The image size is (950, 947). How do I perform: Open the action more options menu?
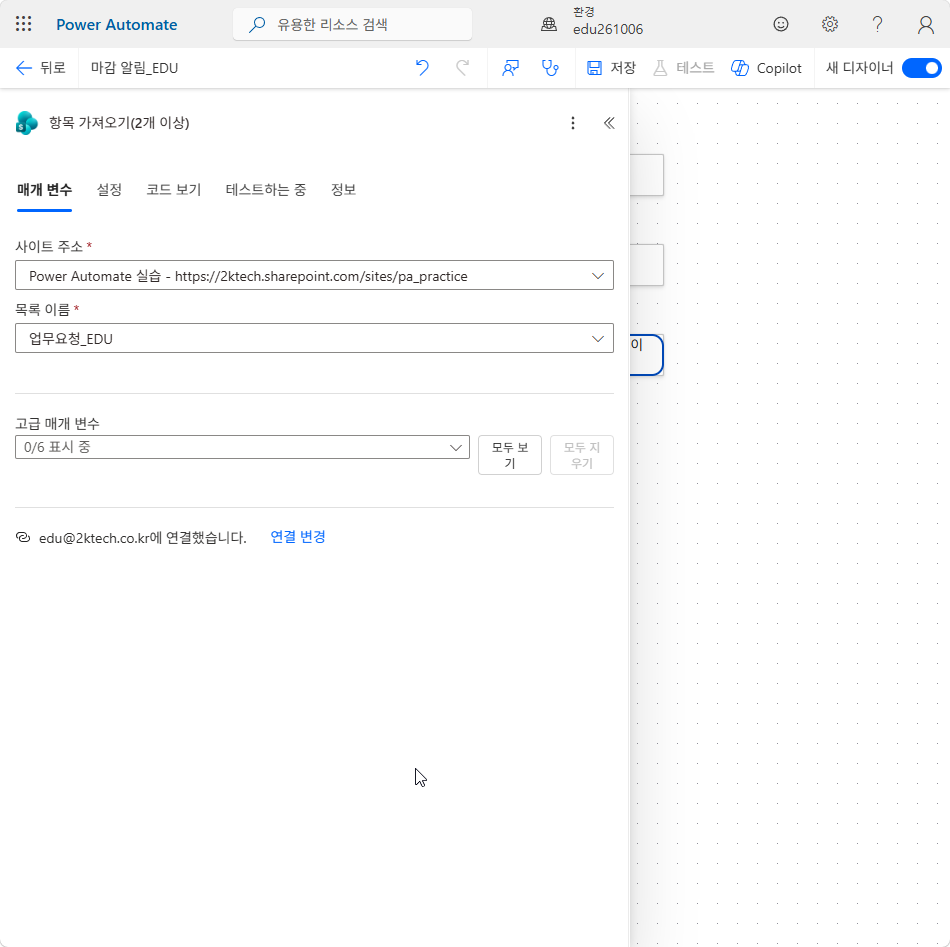click(573, 123)
